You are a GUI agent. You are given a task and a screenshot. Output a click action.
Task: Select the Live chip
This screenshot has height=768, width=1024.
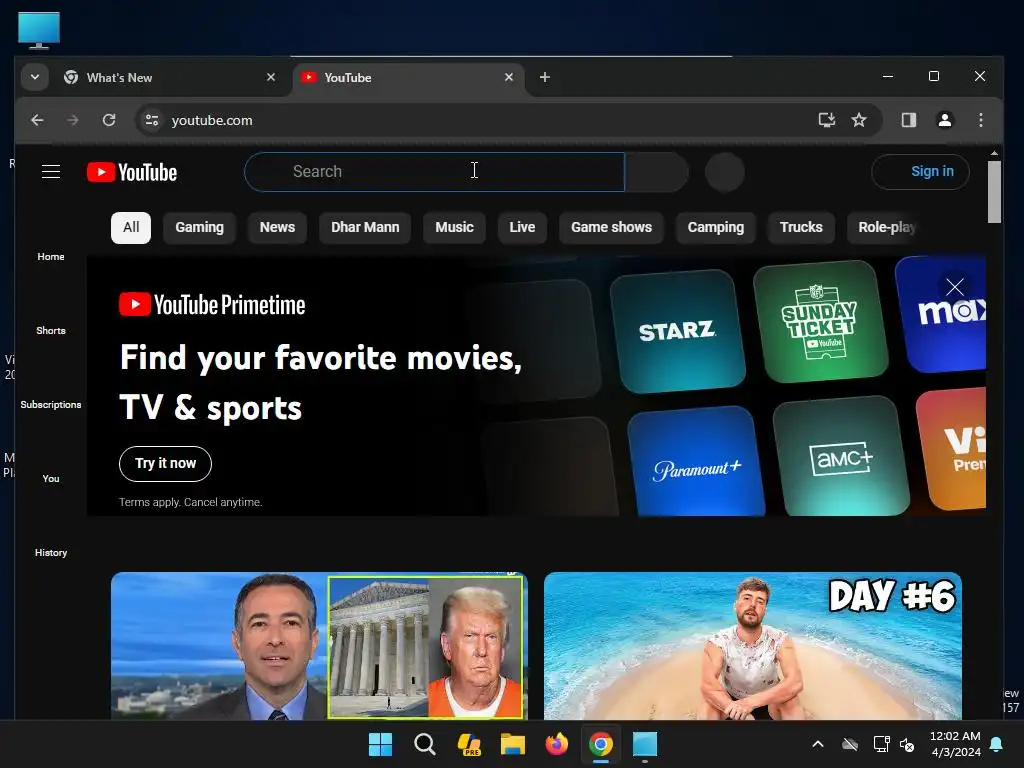522,227
